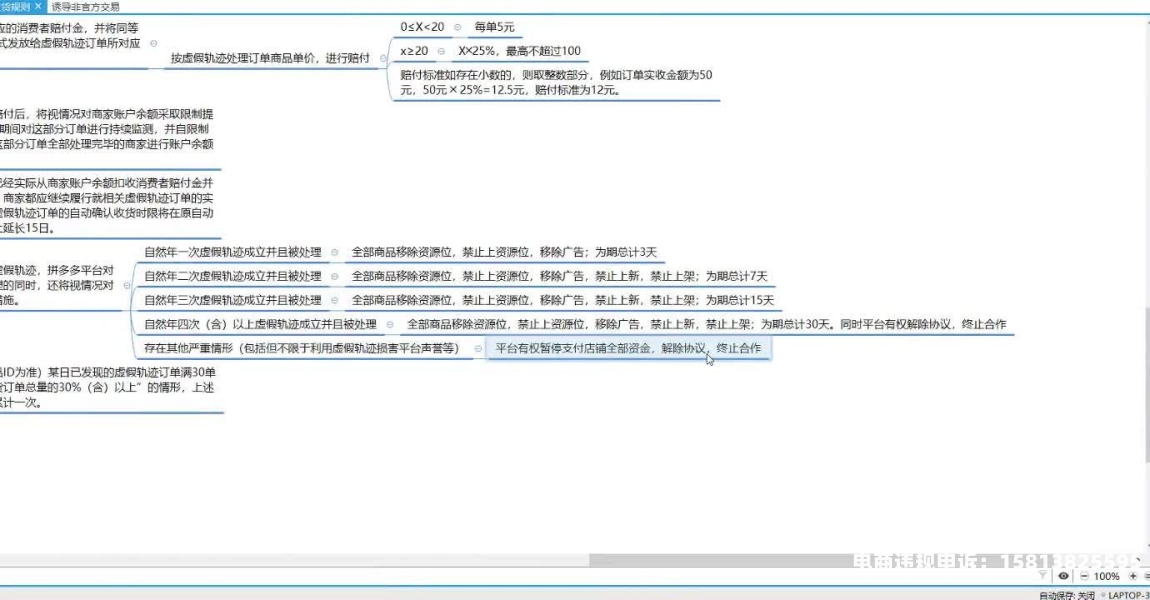Select the 每单5元 topic
This screenshot has width=1150, height=600.
click(494, 27)
